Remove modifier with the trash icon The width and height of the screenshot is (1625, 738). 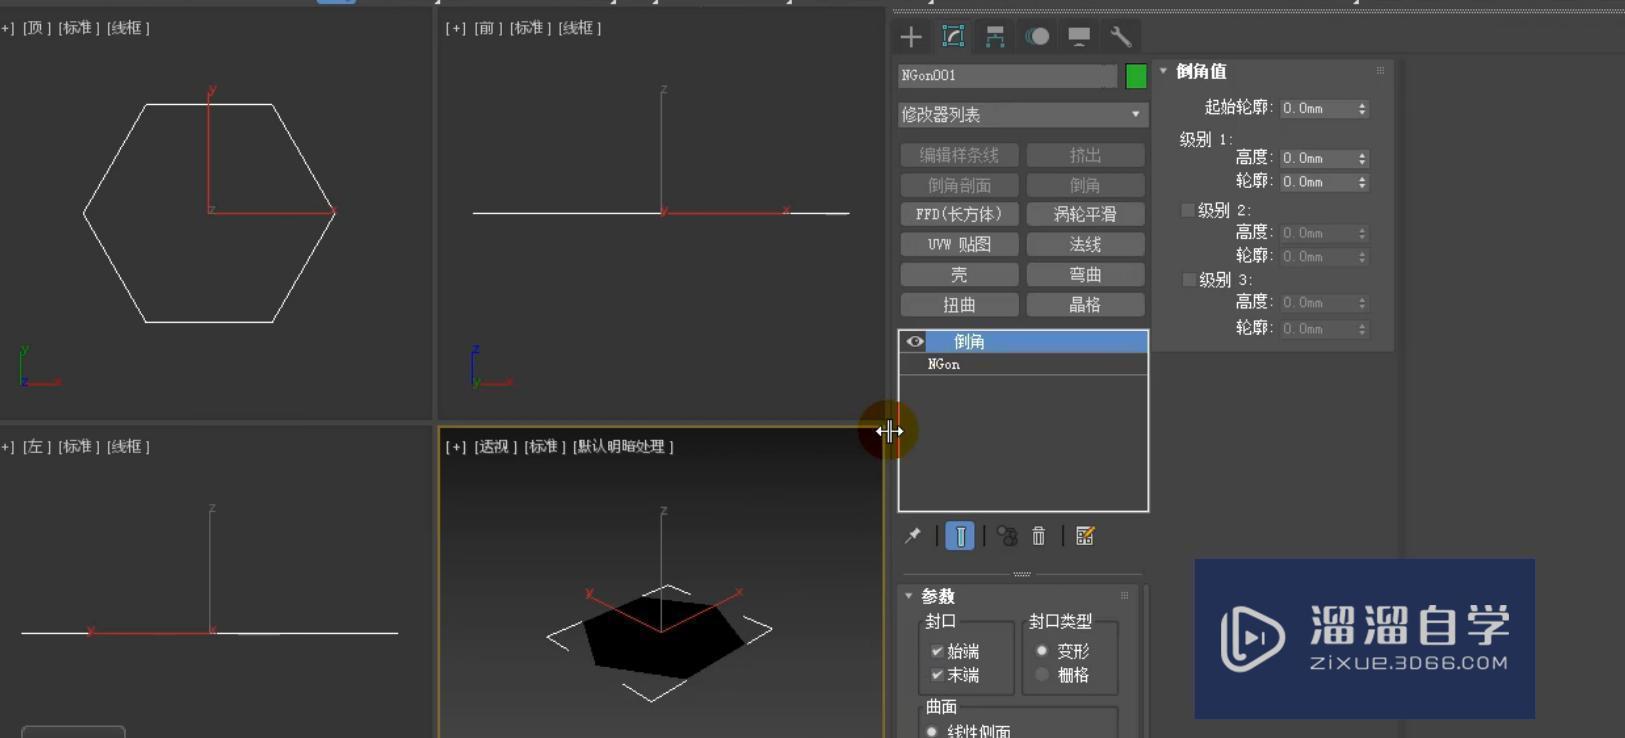1039,536
